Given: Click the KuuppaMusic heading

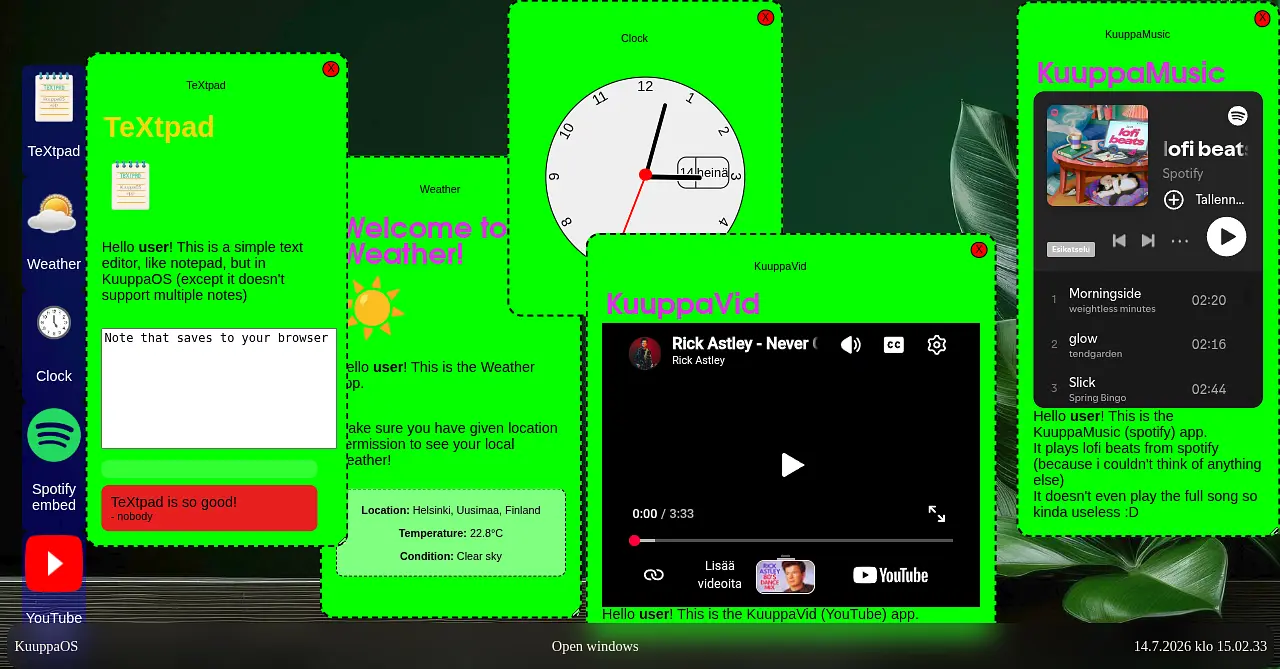Looking at the screenshot, I should tap(1130, 73).
